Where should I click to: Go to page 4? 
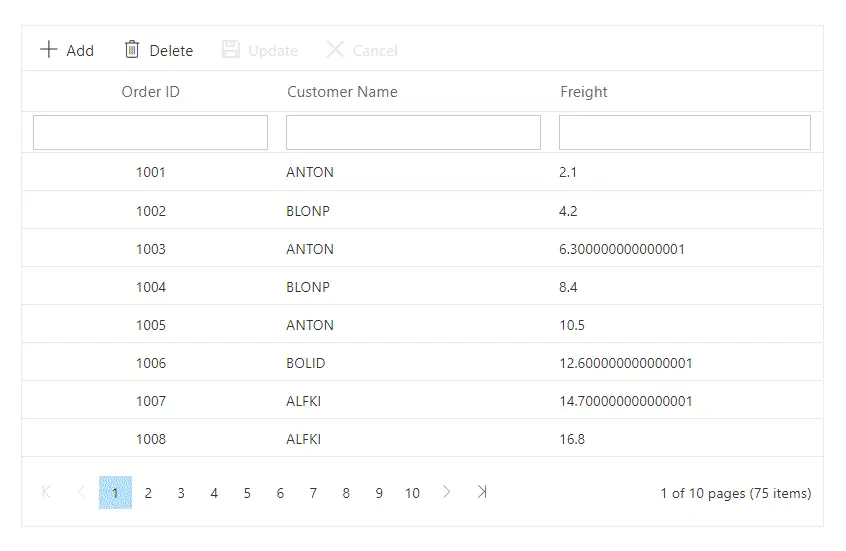pyautogui.click(x=214, y=493)
